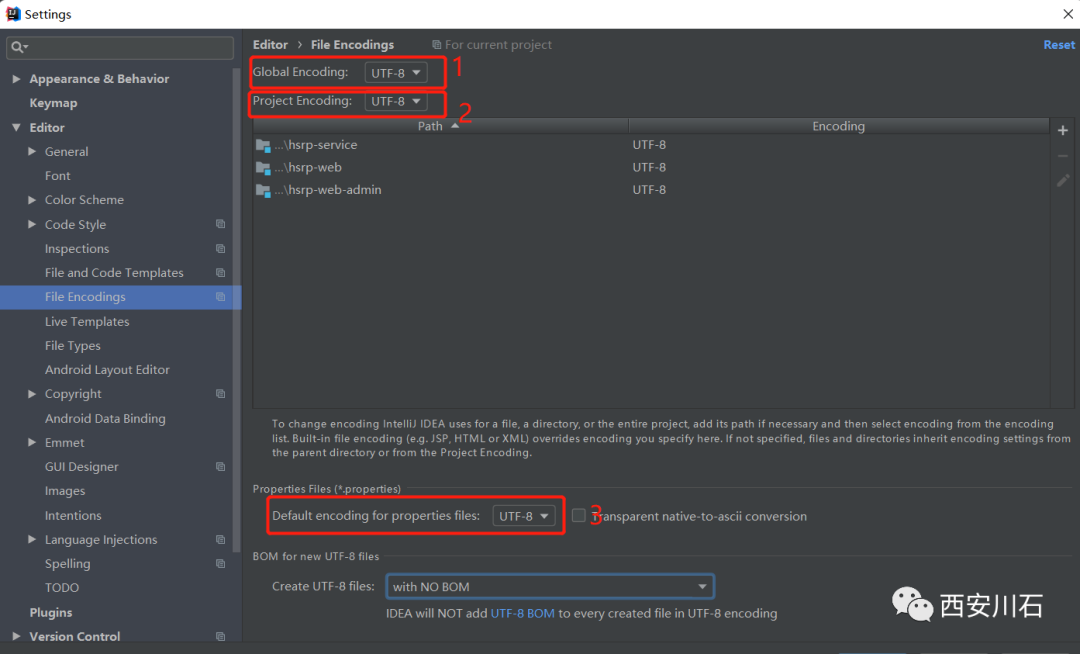This screenshot has width=1080, height=654.
Task: Click the search magnifier icon
Action: (x=17, y=47)
